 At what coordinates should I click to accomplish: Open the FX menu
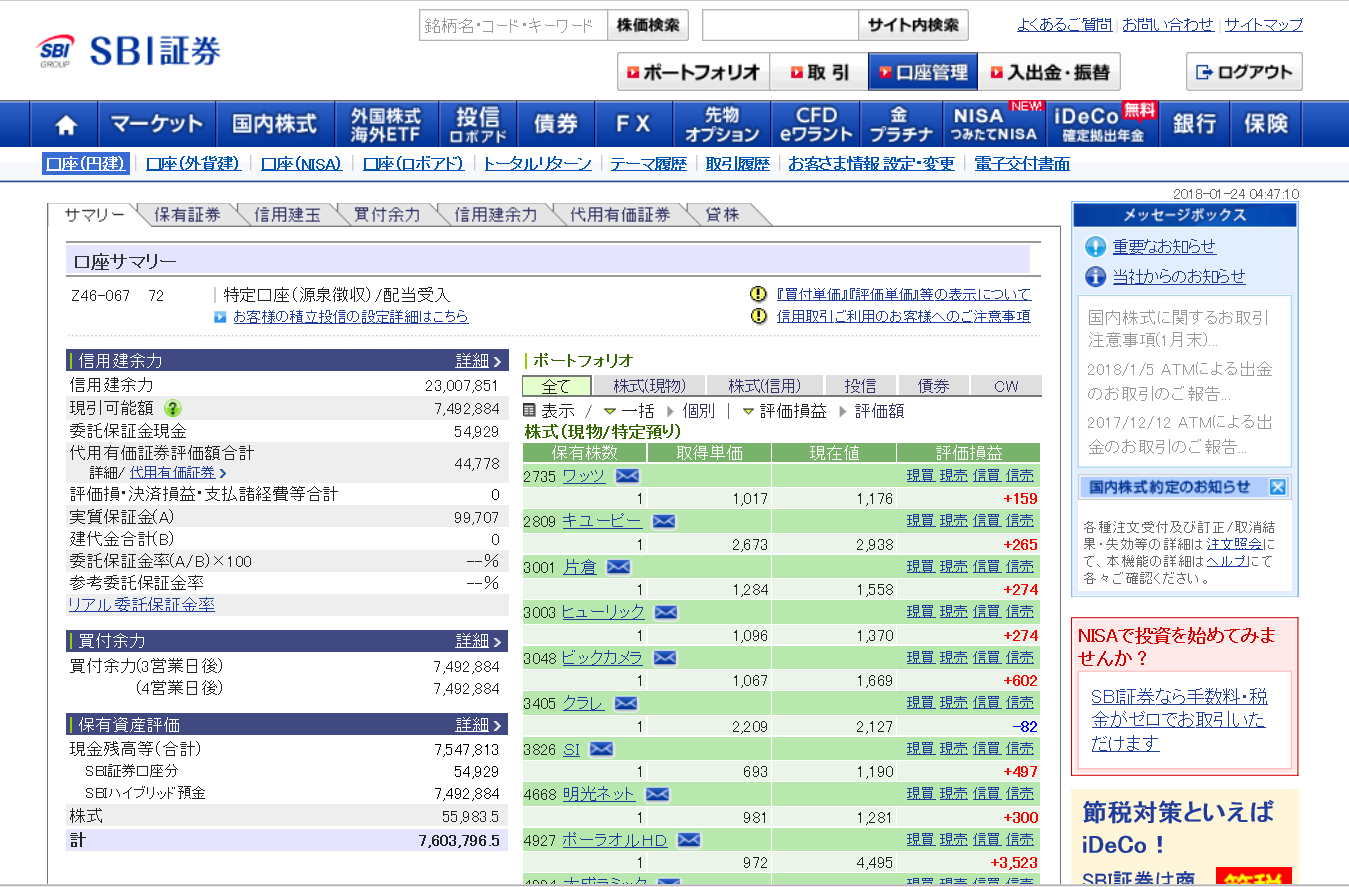click(x=633, y=124)
